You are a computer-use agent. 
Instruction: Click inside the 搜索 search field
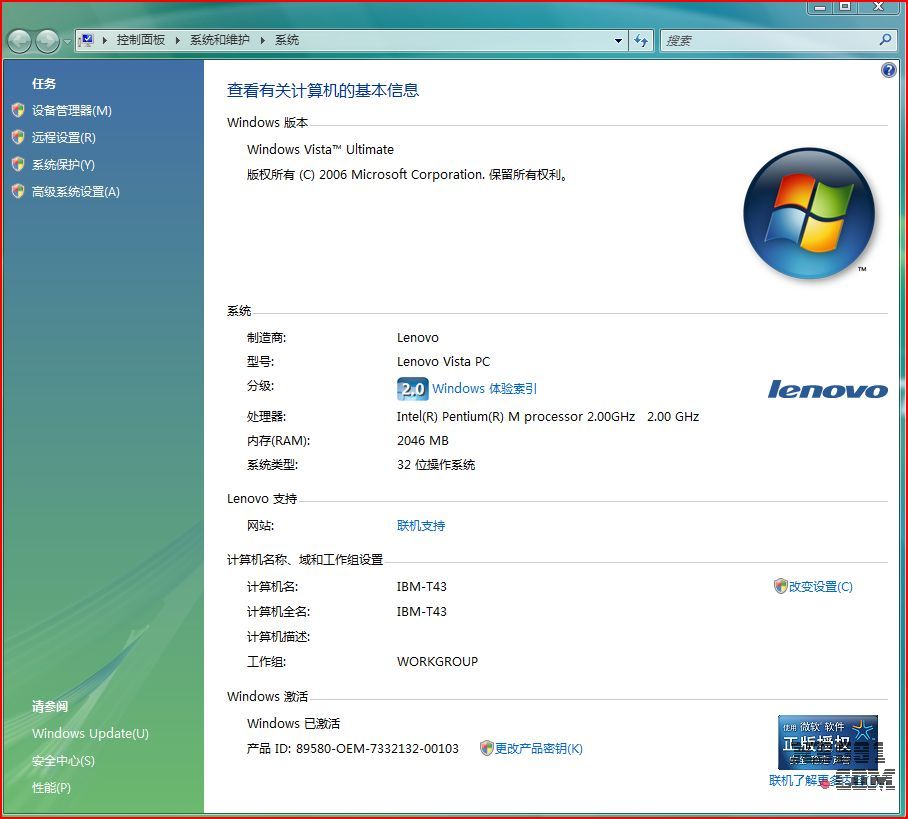point(765,41)
